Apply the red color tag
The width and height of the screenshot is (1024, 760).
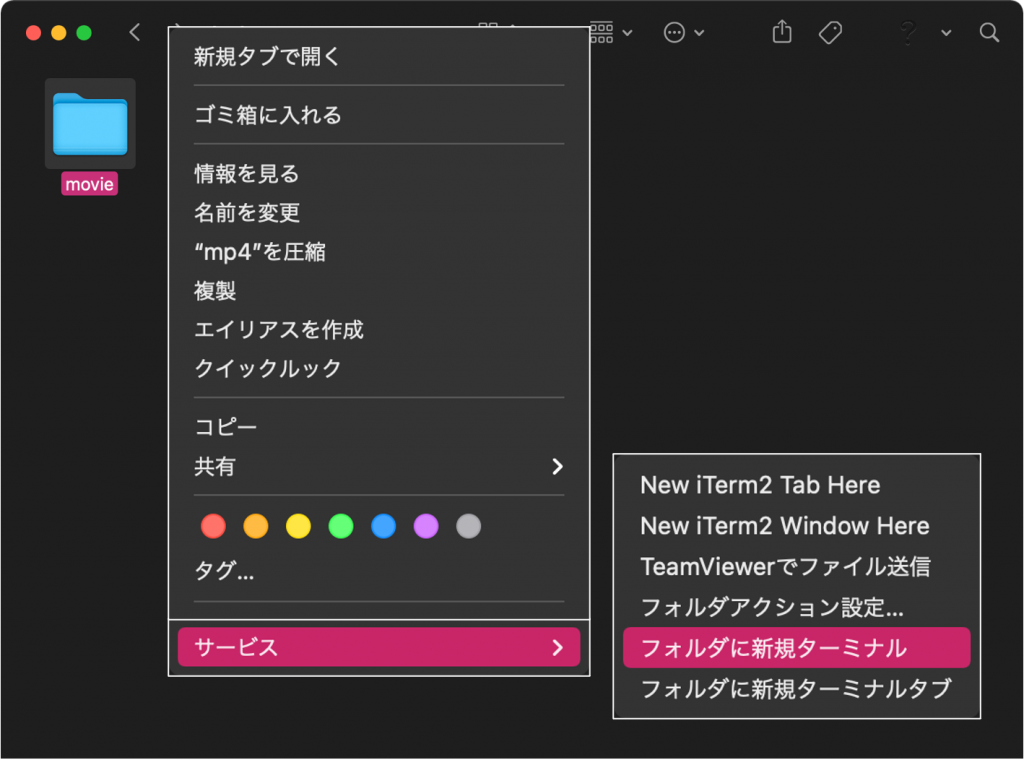pos(213,526)
